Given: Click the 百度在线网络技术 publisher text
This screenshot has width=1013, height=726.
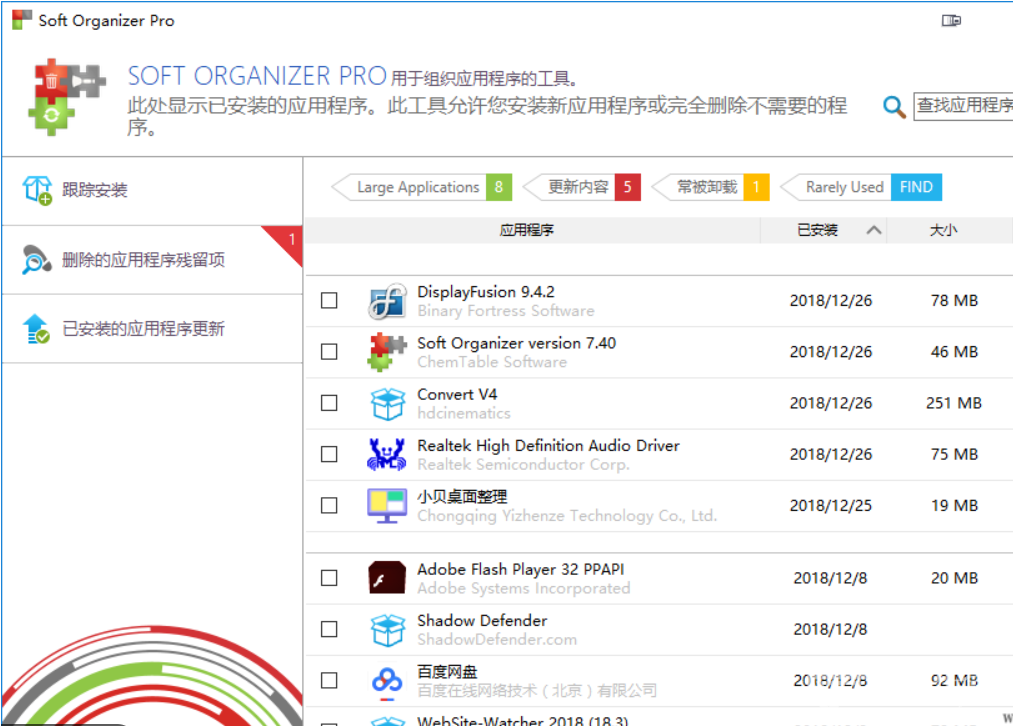Looking at the screenshot, I should 537,690.
